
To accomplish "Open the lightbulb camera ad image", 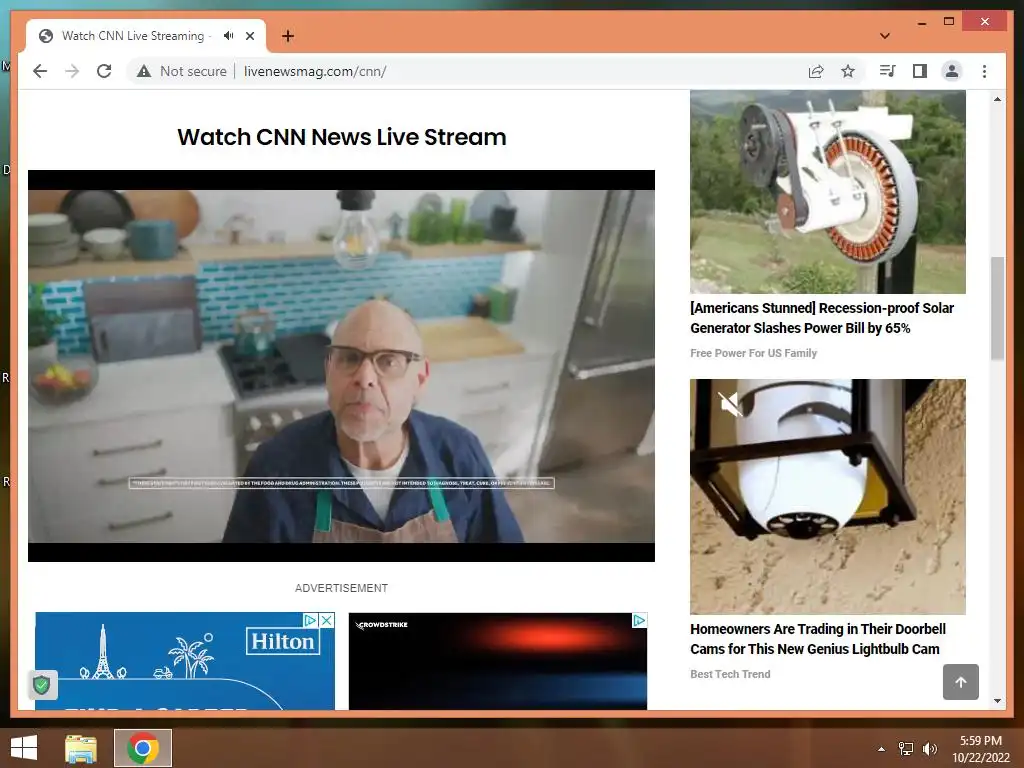I will [827, 496].
